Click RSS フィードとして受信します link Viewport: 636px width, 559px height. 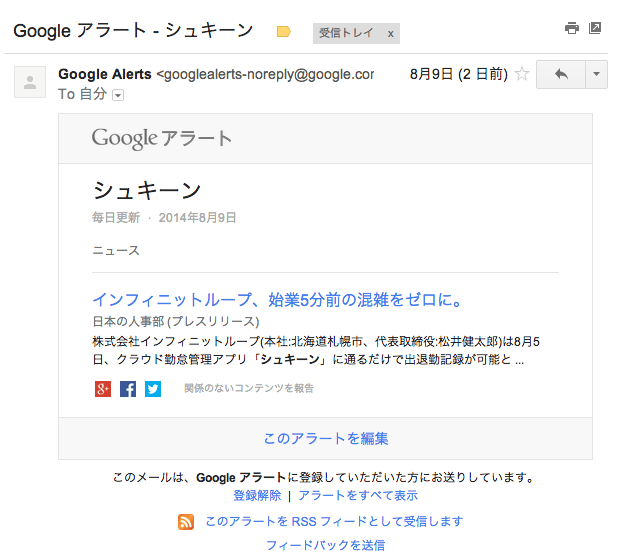point(334,521)
